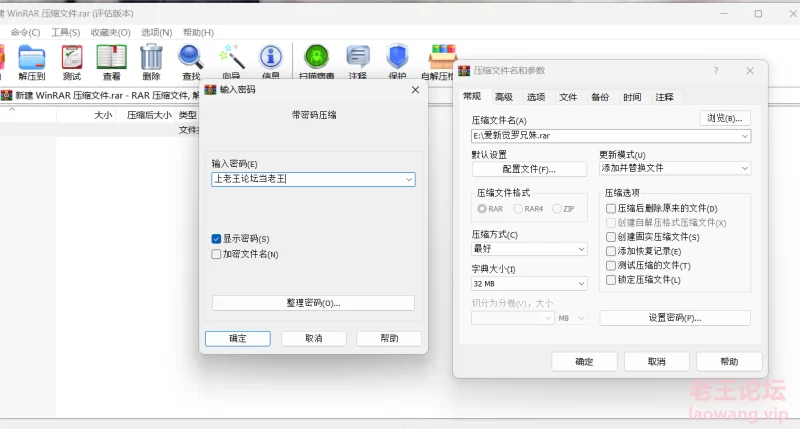Switch to the 注释 Comment tab
This screenshot has height=429, width=800.
click(664, 97)
